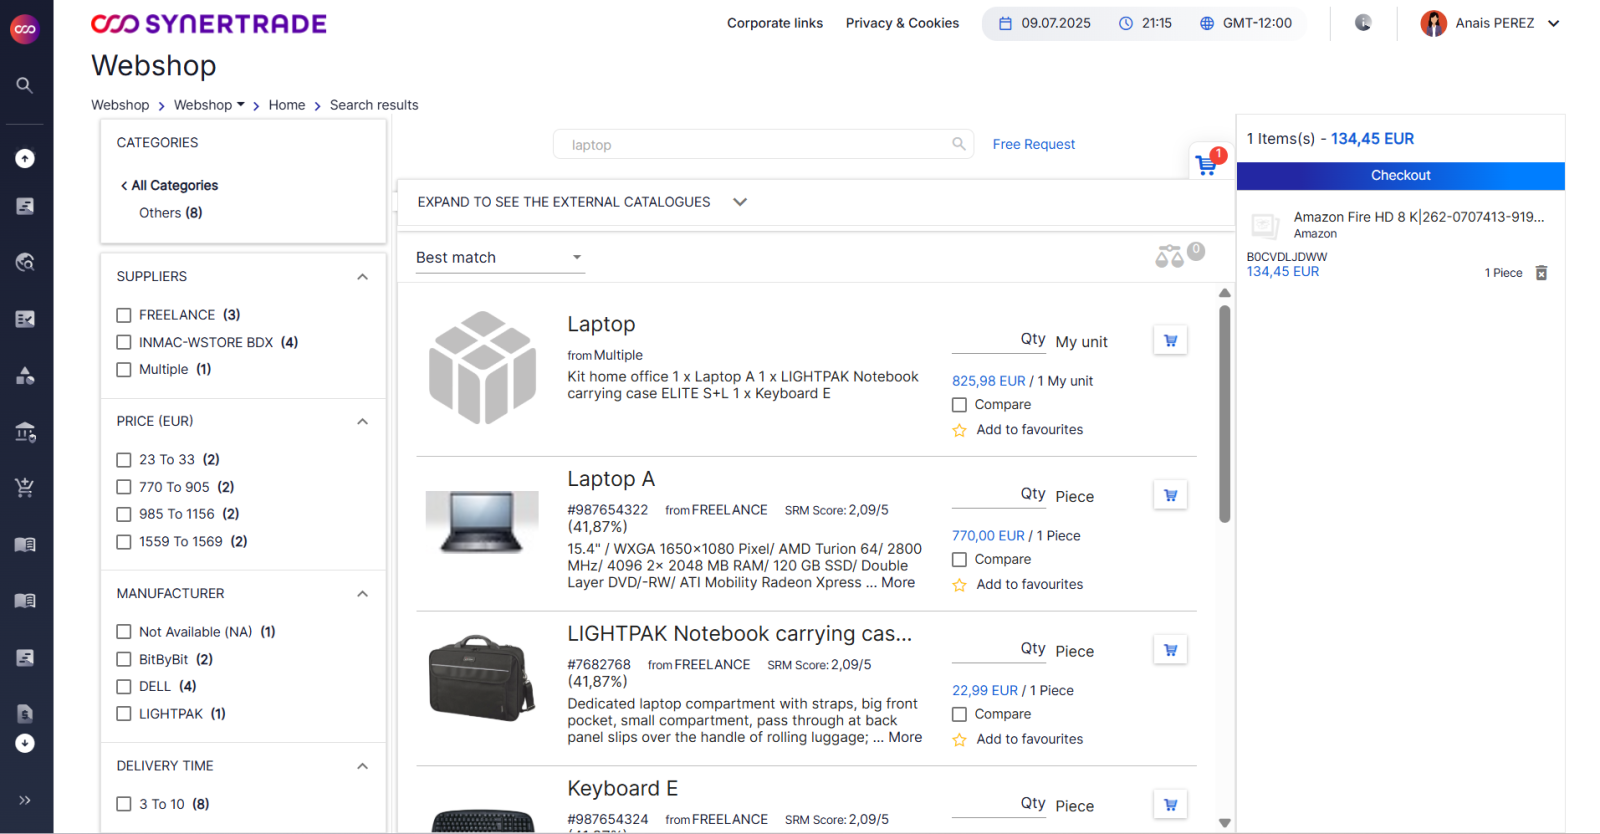
Task: Collapse the SUPPLIERS filter section
Action: click(362, 277)
